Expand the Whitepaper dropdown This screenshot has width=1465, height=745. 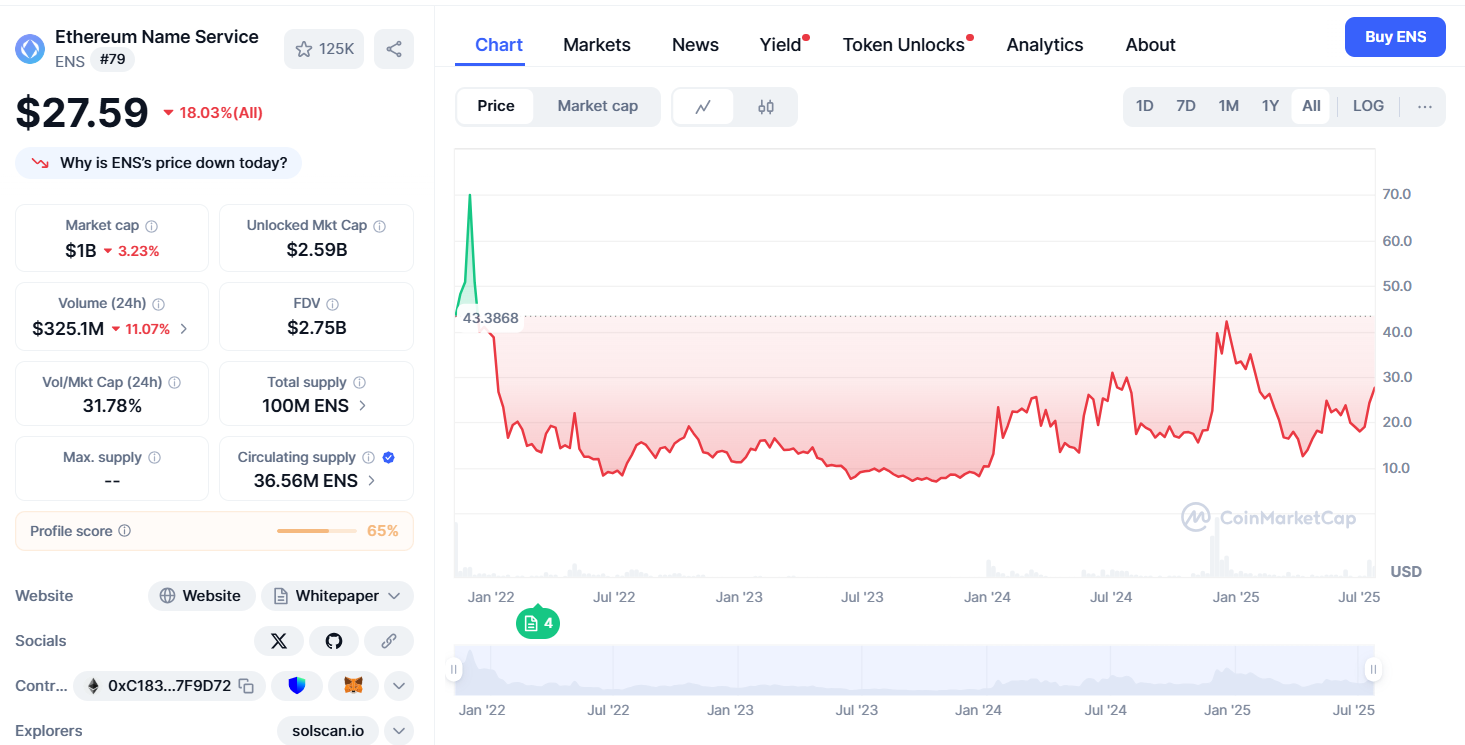pyautogui.click(x=338, y=596)
